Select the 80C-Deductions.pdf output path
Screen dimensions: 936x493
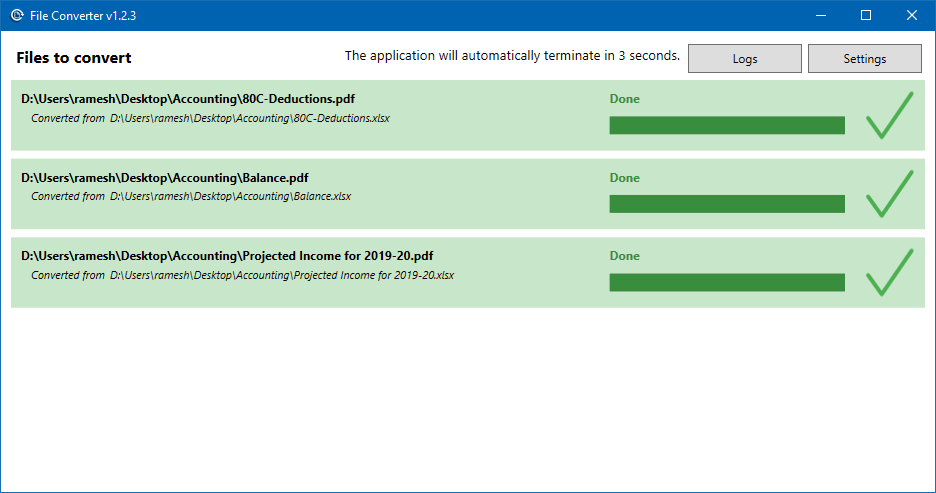[188, 99]
